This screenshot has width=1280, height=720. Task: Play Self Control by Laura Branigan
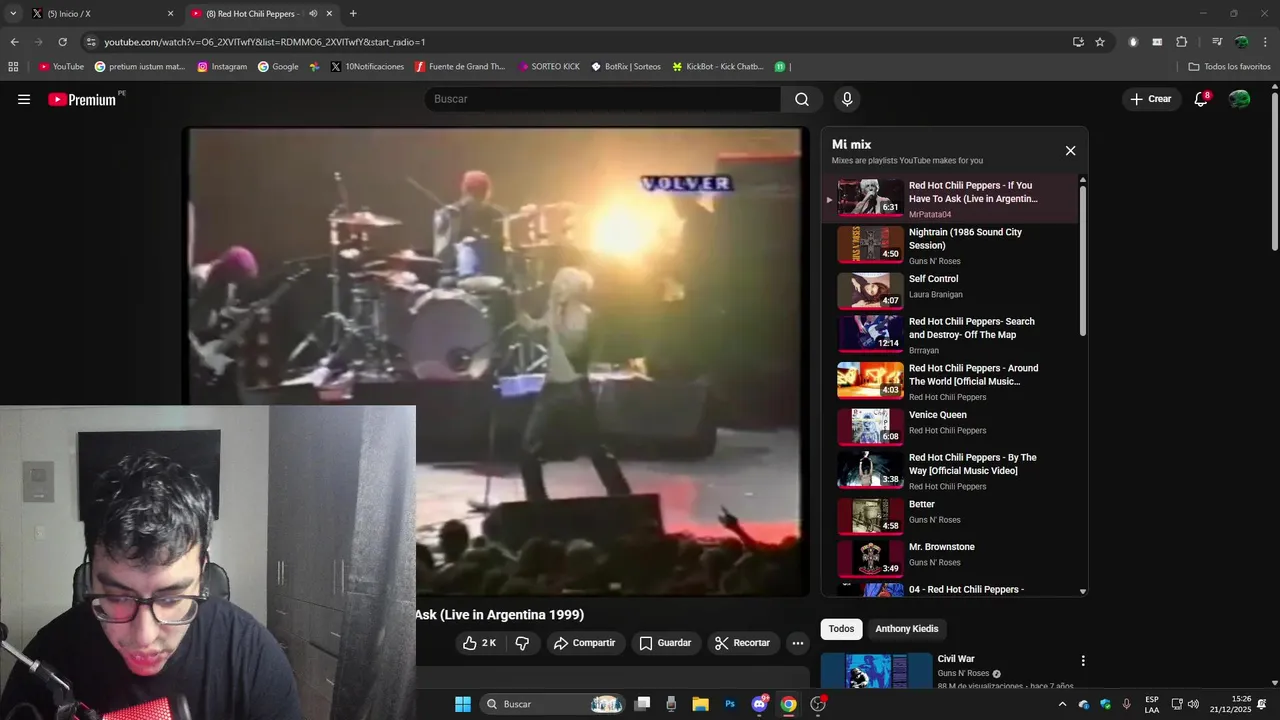950,290
